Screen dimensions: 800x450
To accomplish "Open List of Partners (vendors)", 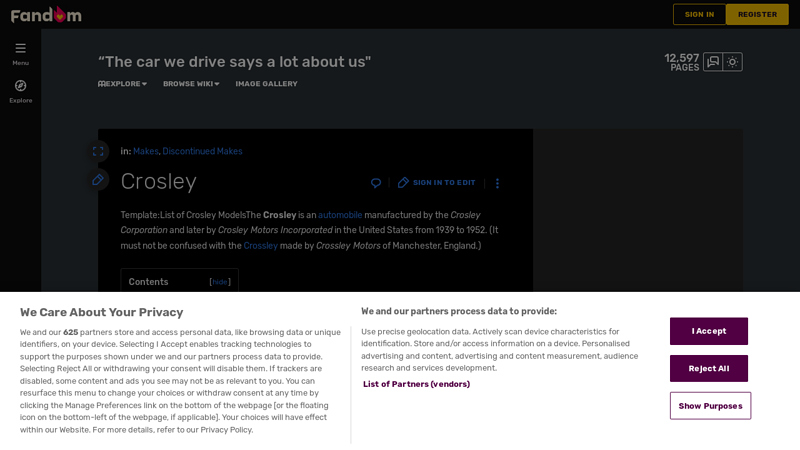I will (416, 384).
